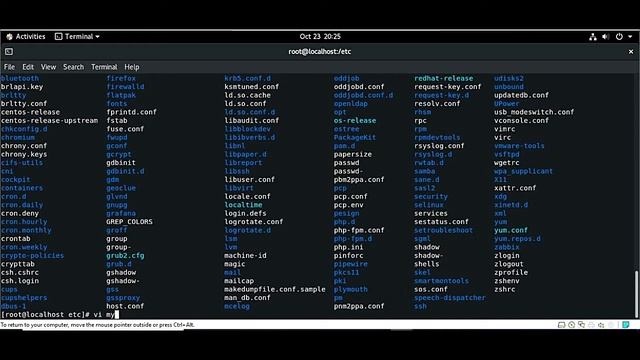The height and width of the screenshot is (360, 640).
Task: Click the terminal vertical scrollbar
Action: 636,294
